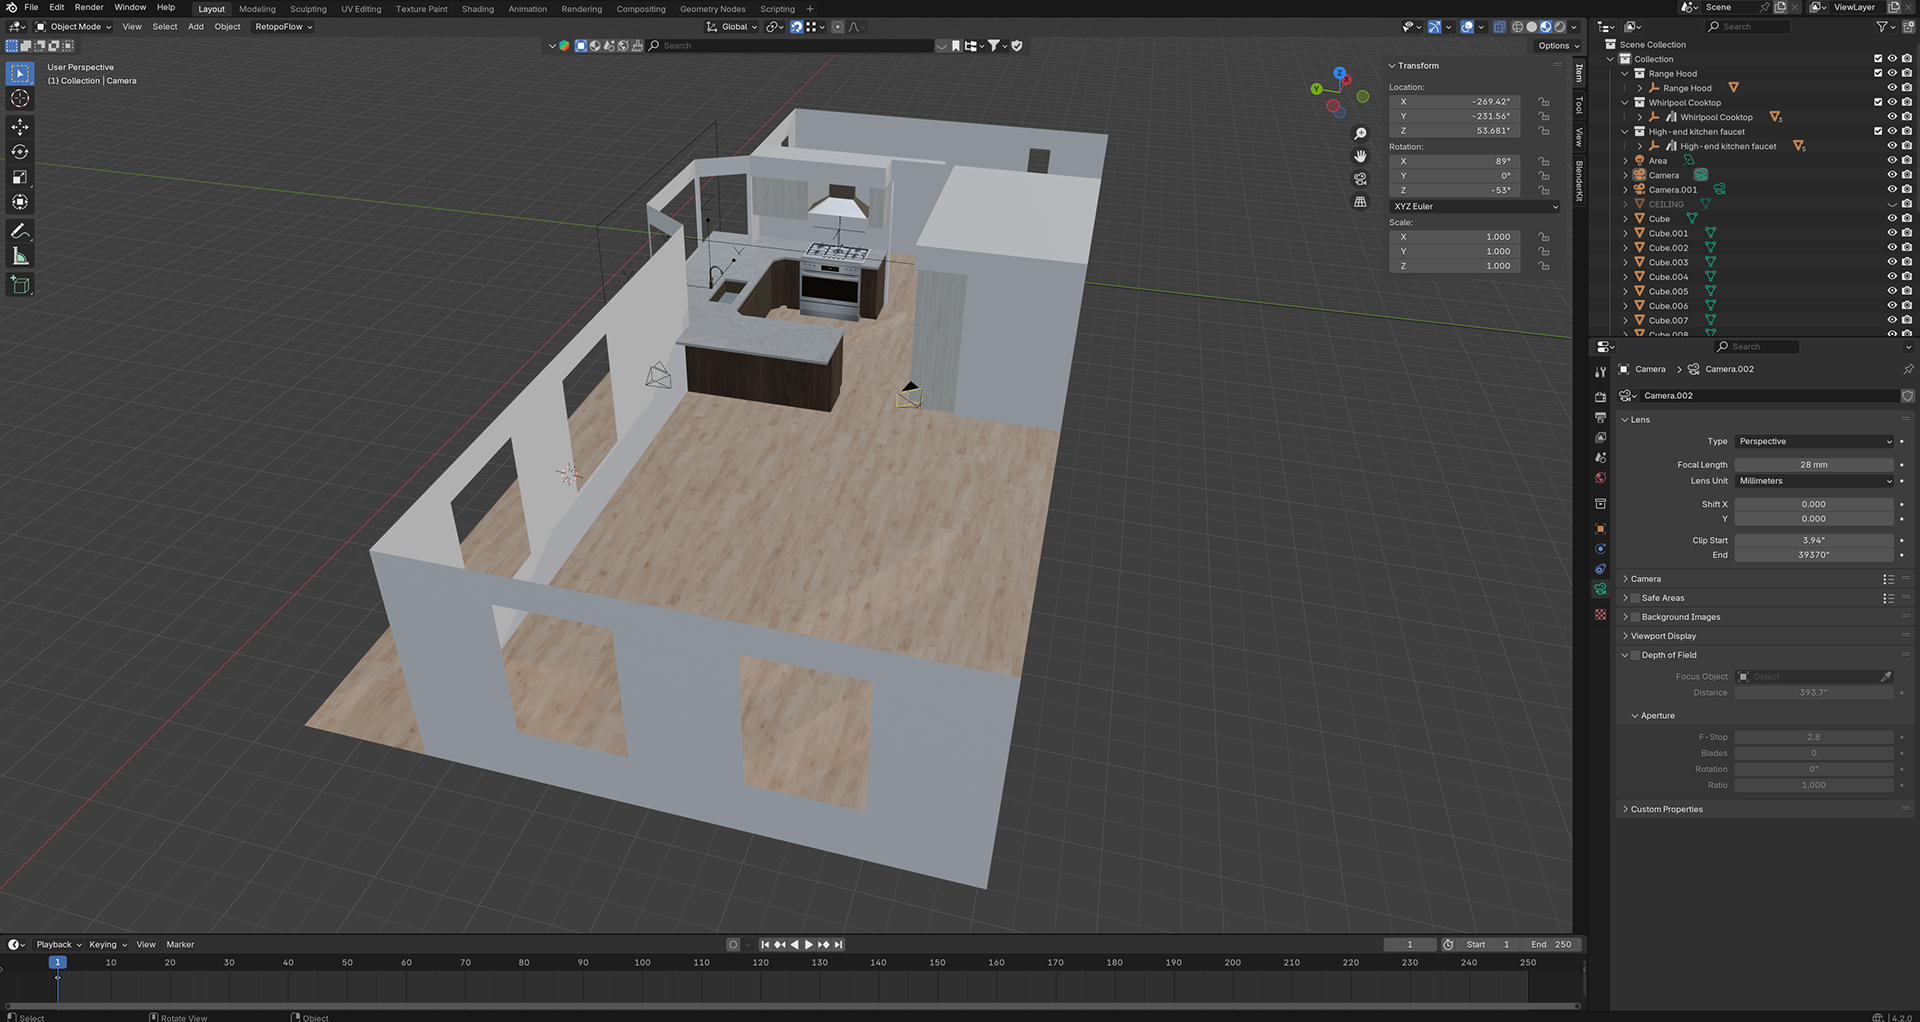Screen dimensions: 1920x1022
Task: Switch to the Geometry Nodes workspace tab
Action: tap(712, 9)
